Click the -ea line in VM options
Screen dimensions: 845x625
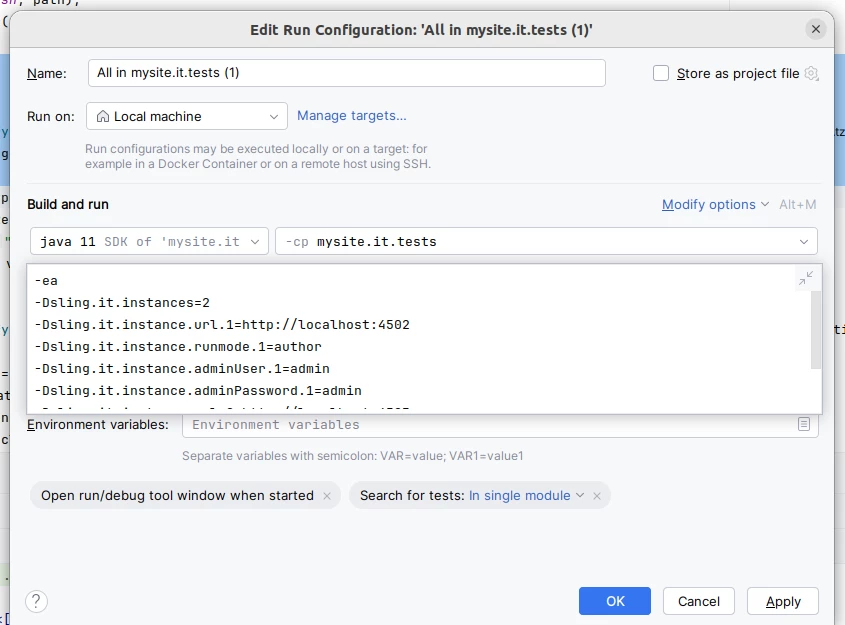coord(46,281)
